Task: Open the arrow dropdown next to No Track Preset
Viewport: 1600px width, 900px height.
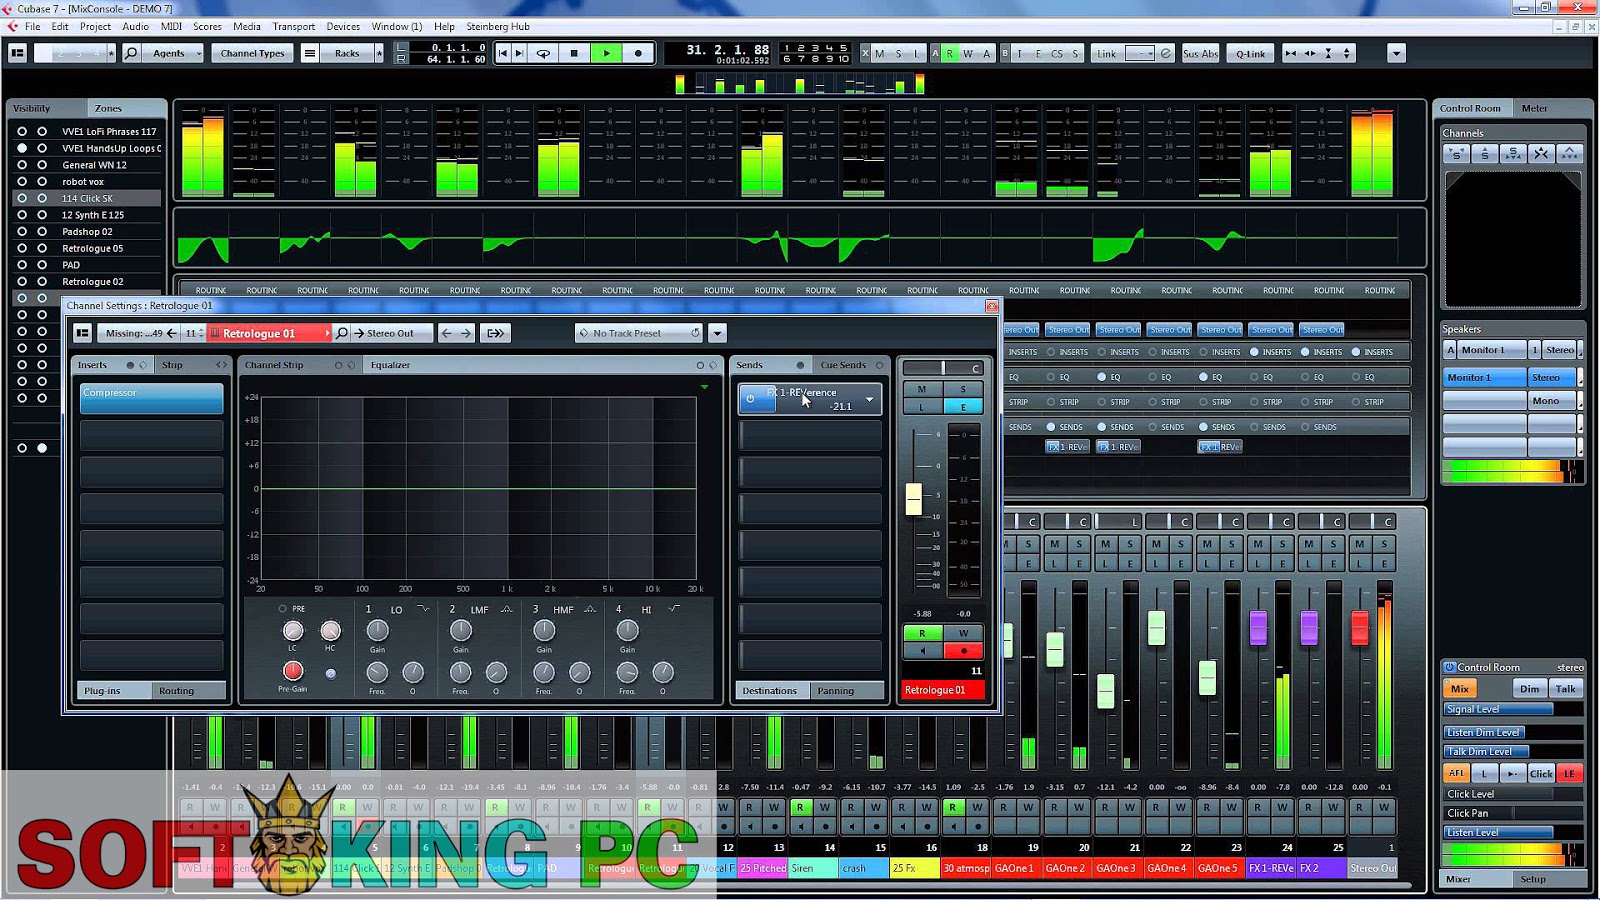Action: point(717,333)
